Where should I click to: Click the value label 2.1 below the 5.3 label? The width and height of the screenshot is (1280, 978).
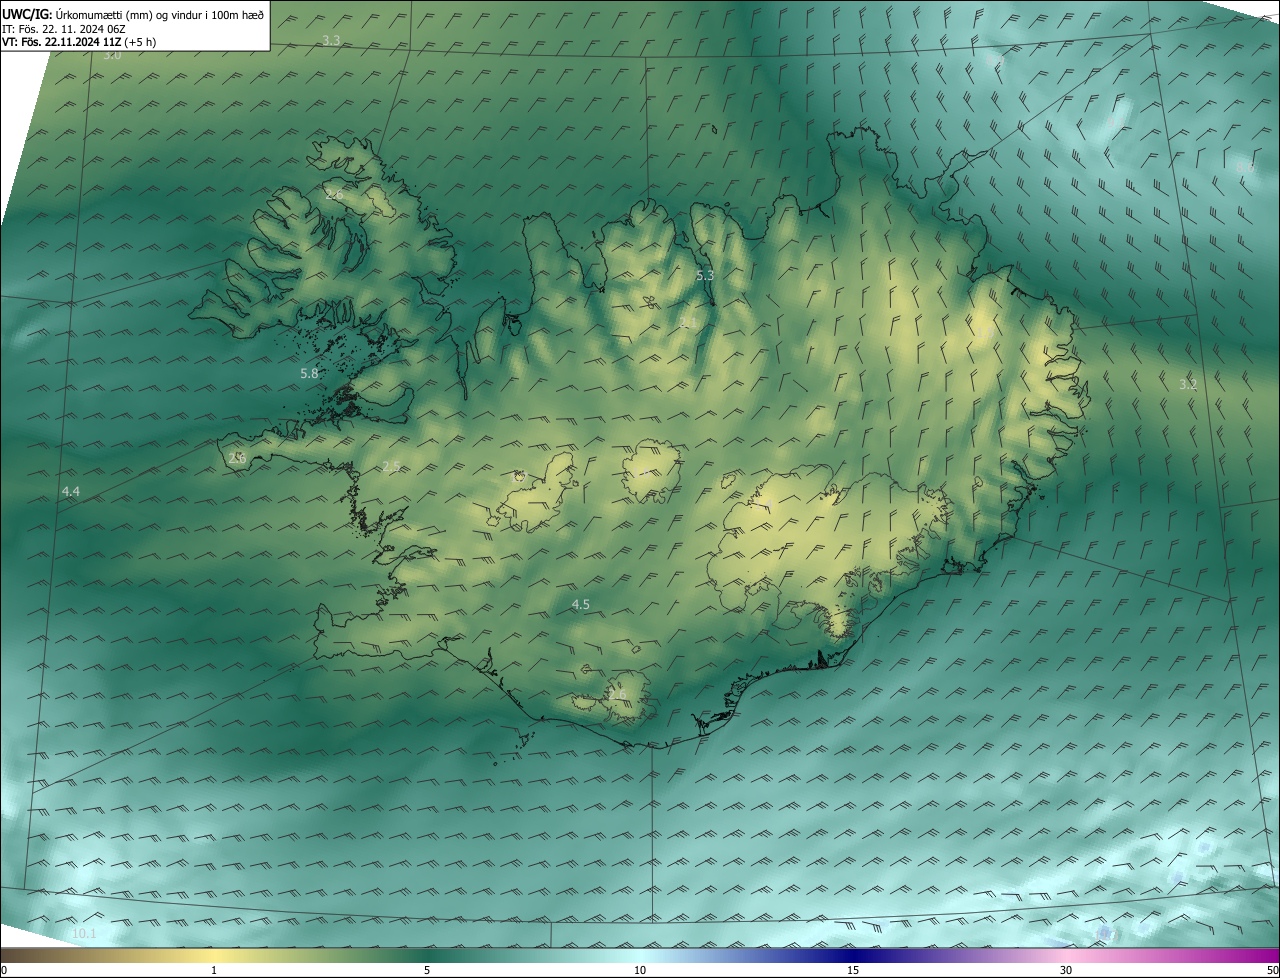[687, 322]
